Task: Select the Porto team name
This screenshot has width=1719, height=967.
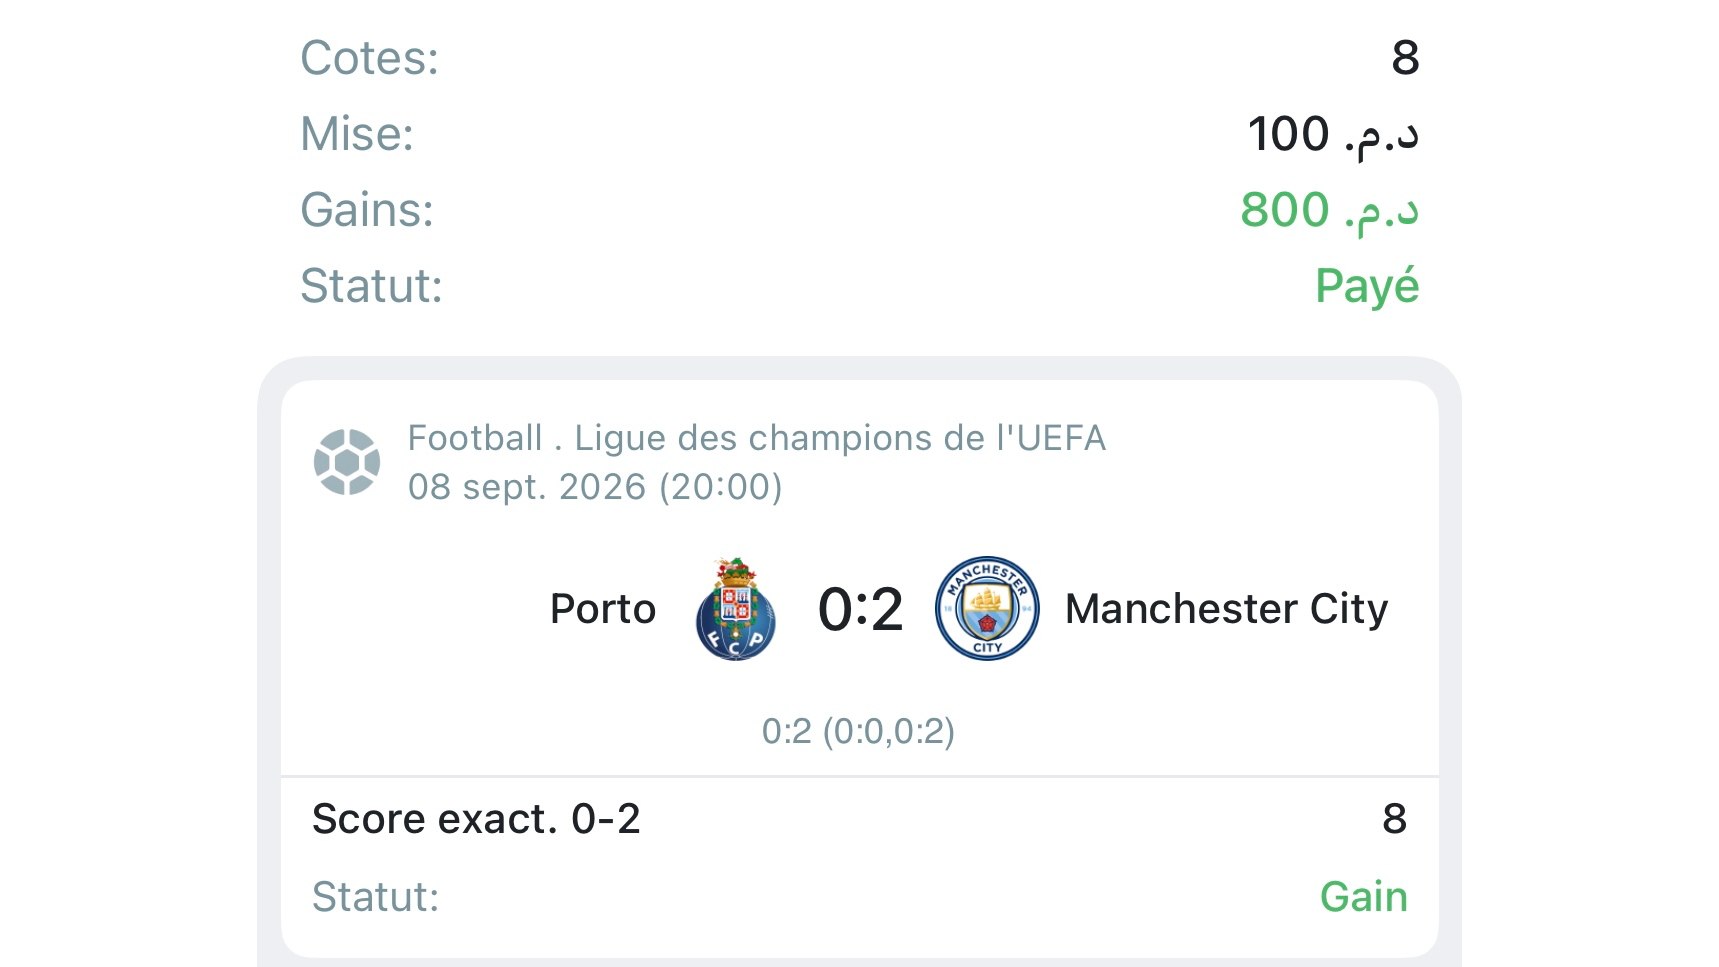Action: click(x=603, y=608)
